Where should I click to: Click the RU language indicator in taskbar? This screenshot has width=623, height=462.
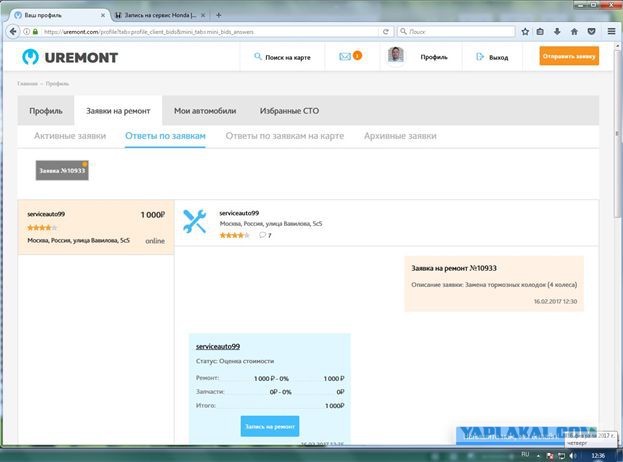525,454
